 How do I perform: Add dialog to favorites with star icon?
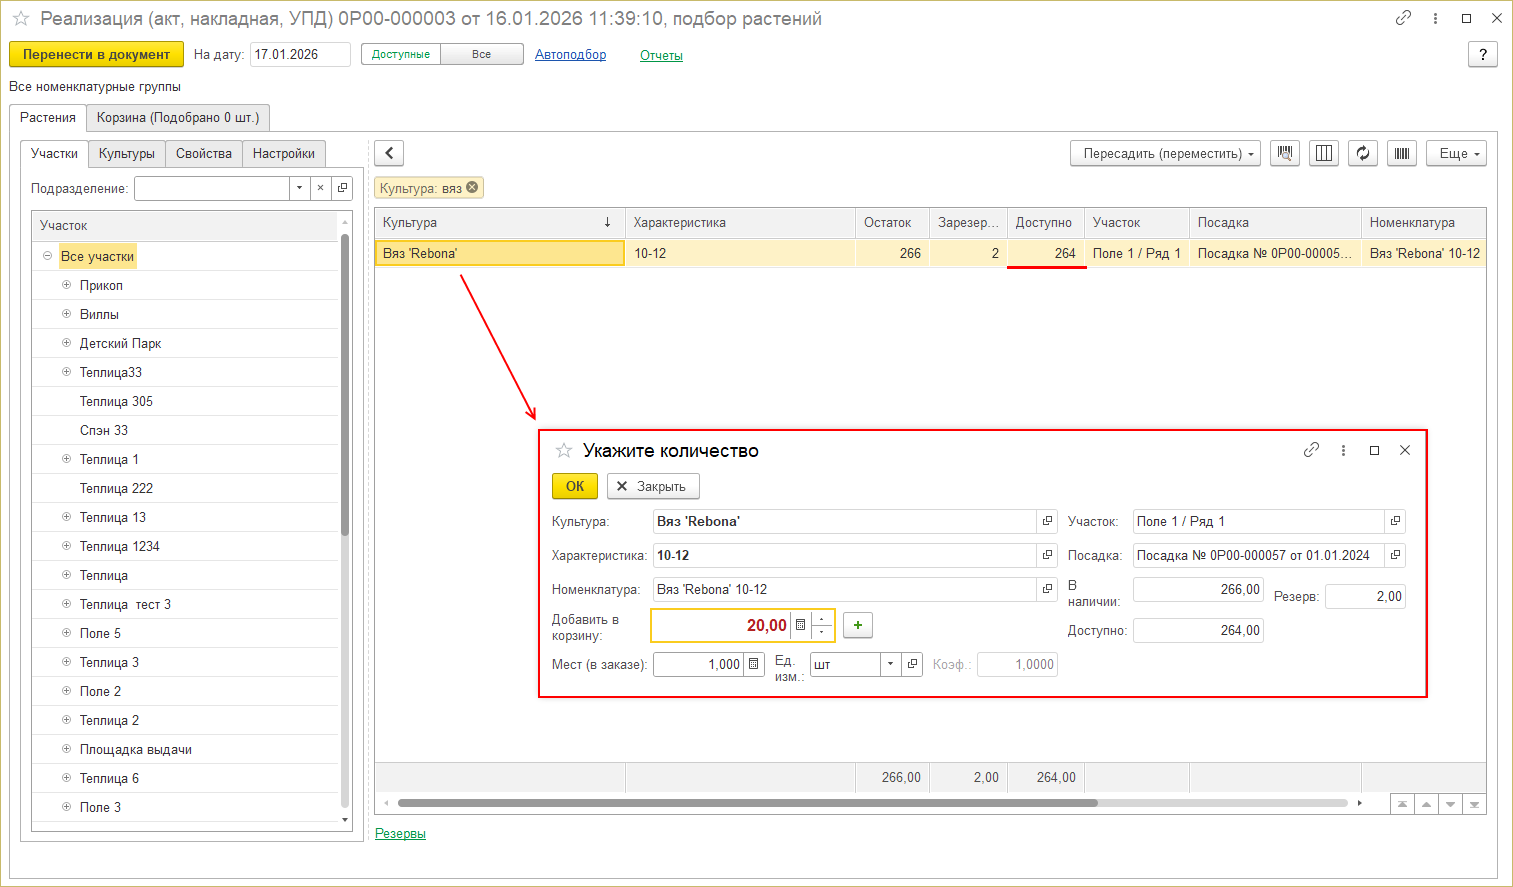click(564, 451)
